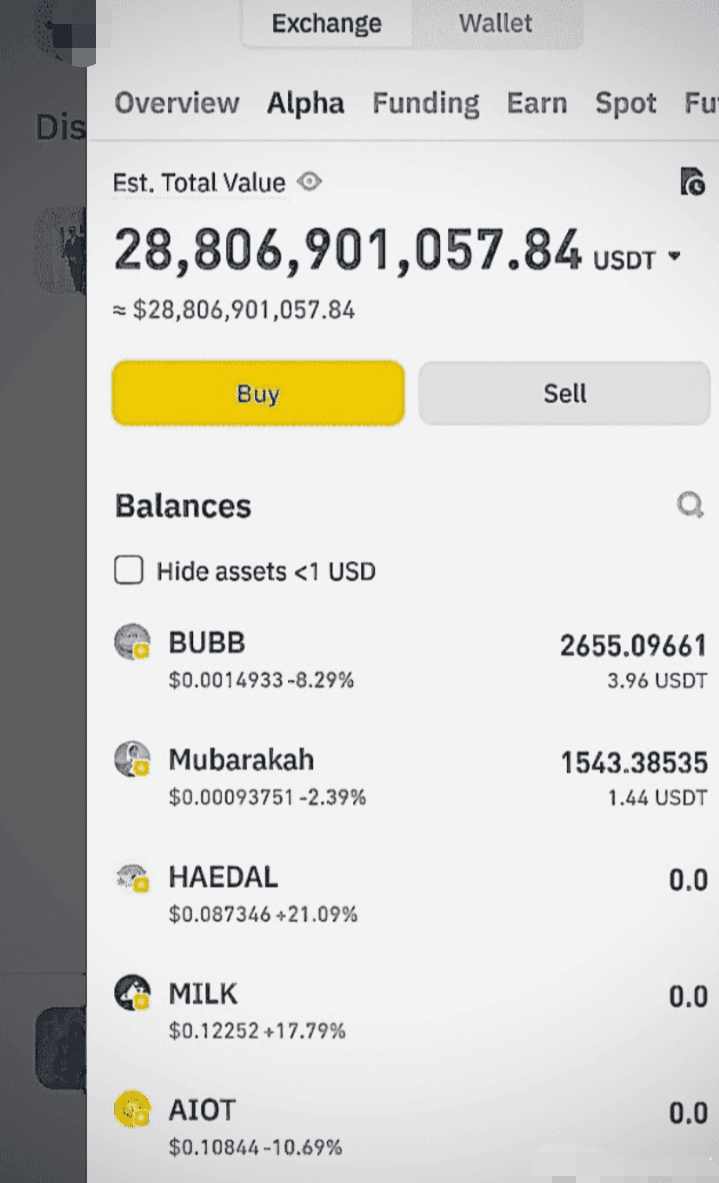The width and height of the screenshot is (719, 1183).
Task: Click the Mubarakah token icon
Action: pos(132,760)
